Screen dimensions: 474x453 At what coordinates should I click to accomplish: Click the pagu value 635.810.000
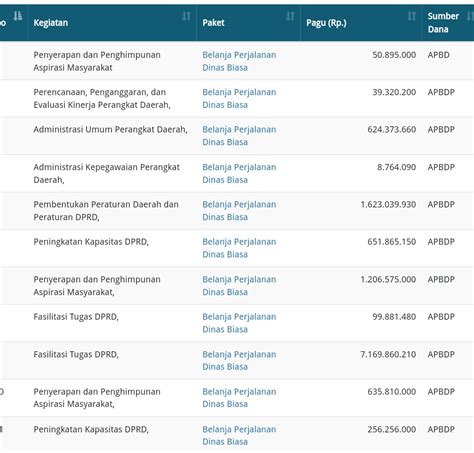(x=392, y=392)
